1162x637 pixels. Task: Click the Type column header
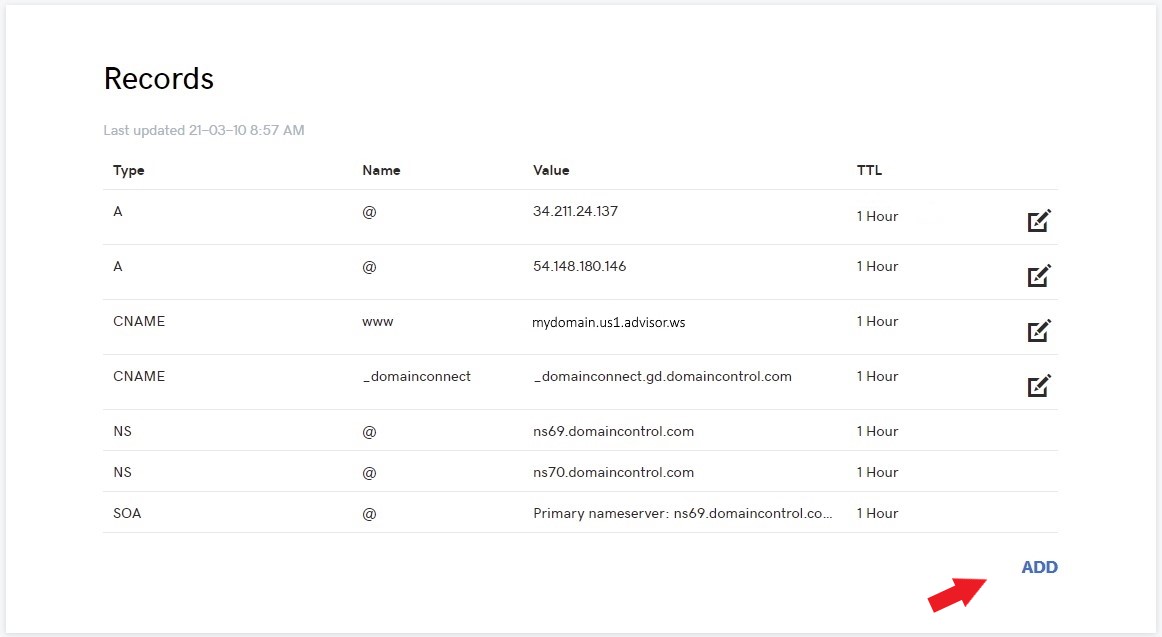[129, 170]
